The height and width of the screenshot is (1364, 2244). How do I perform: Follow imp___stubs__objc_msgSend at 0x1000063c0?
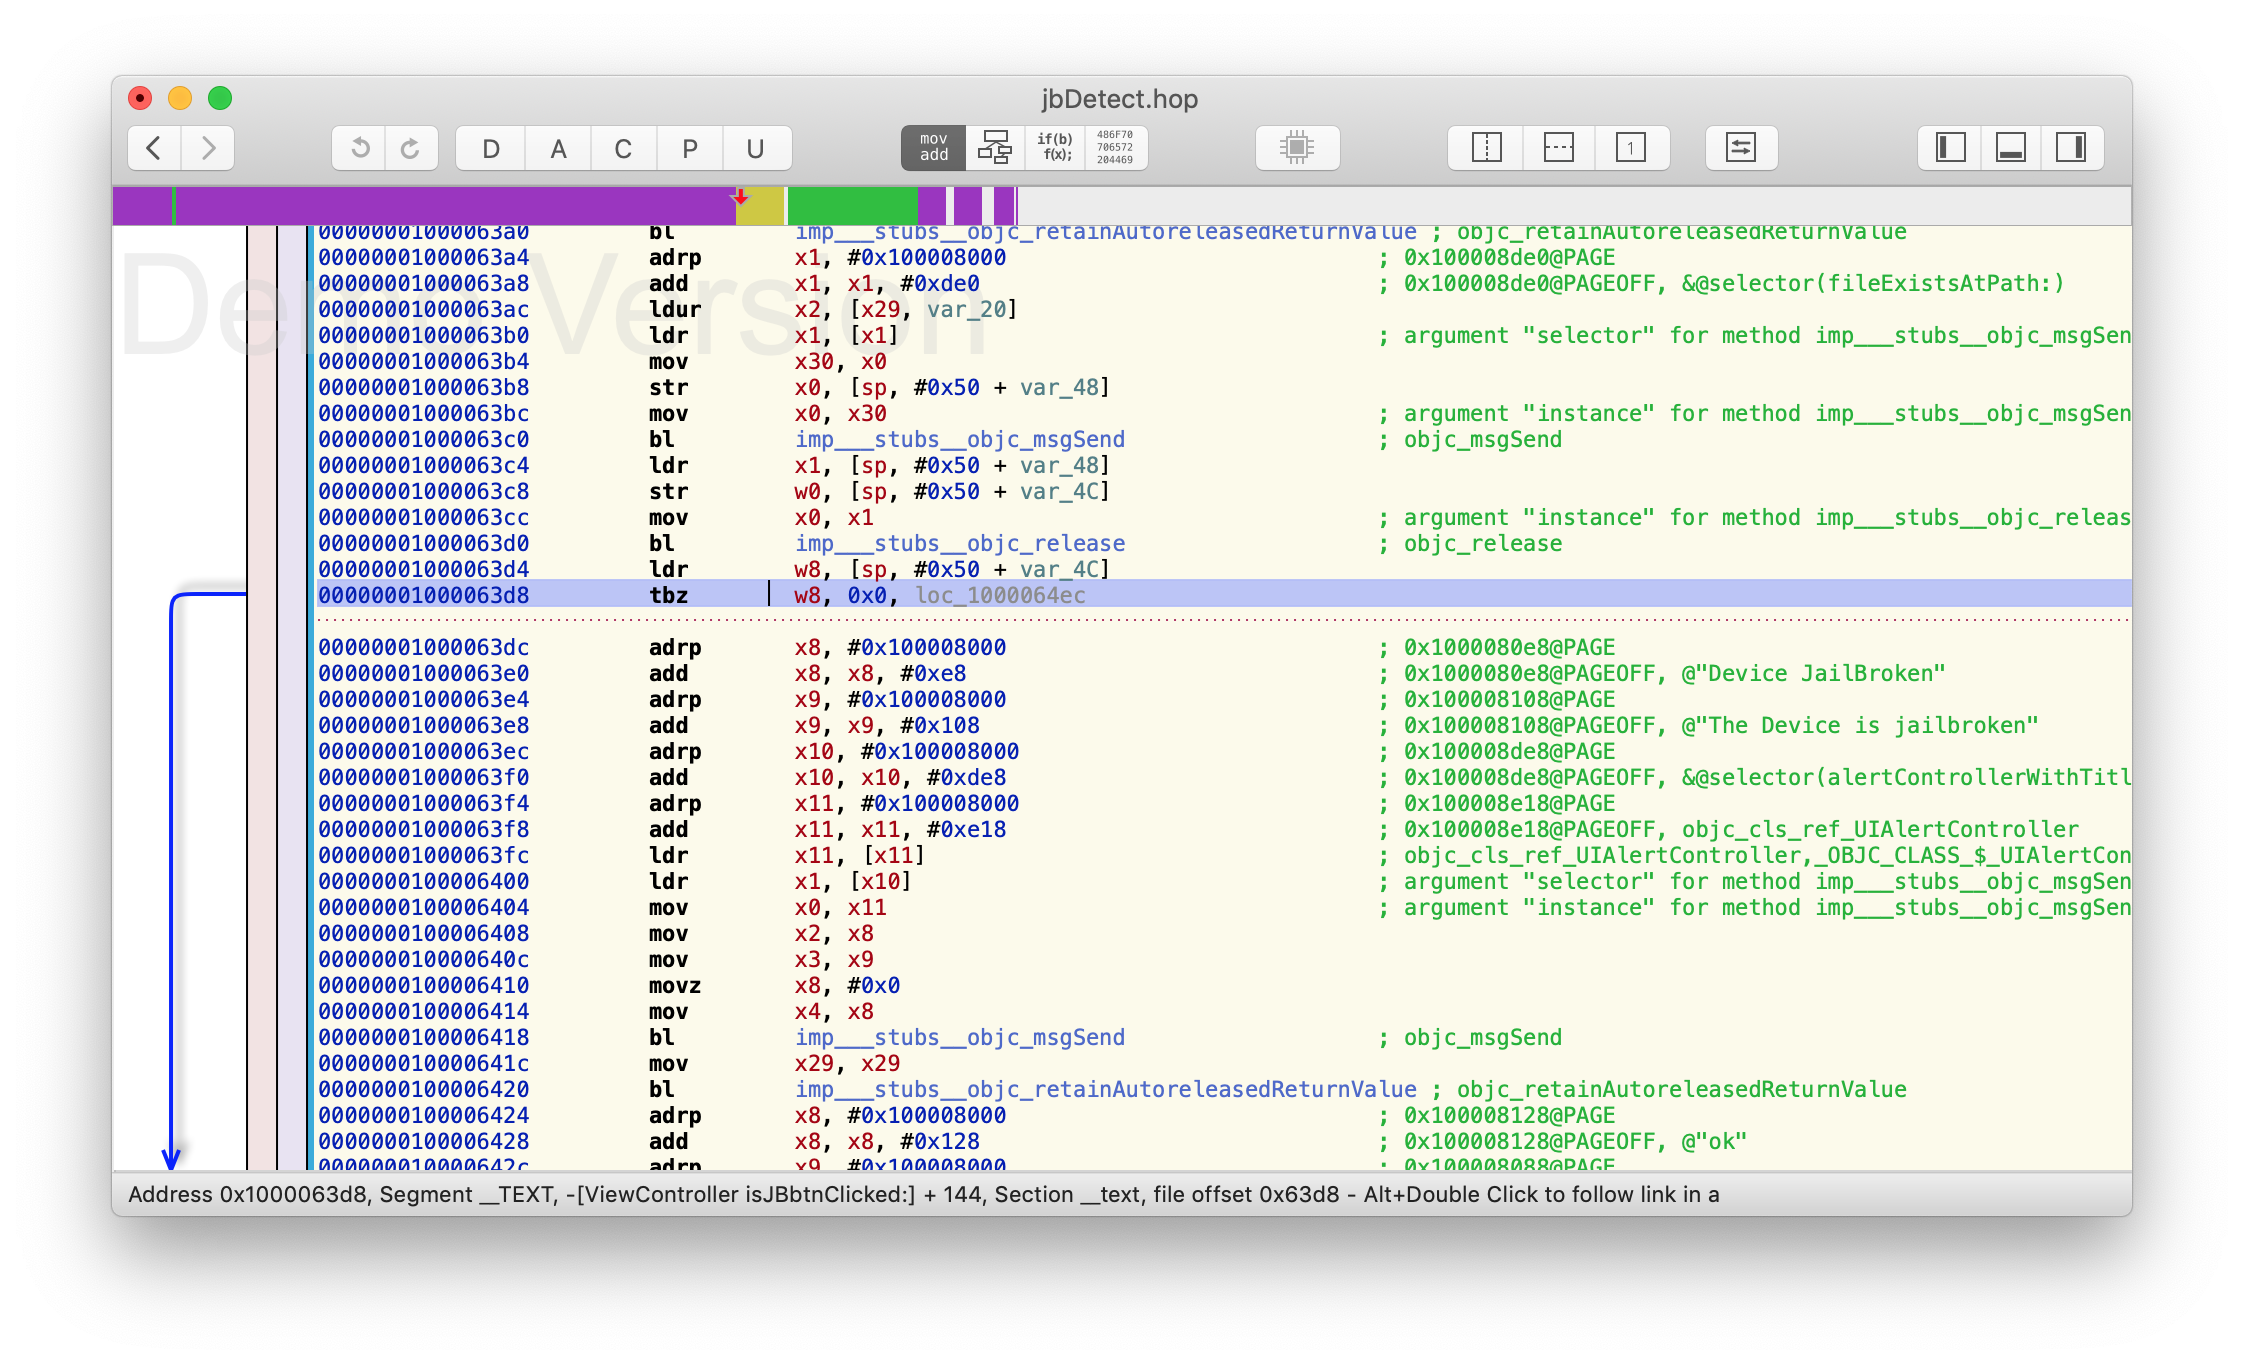tap(960, 439)
